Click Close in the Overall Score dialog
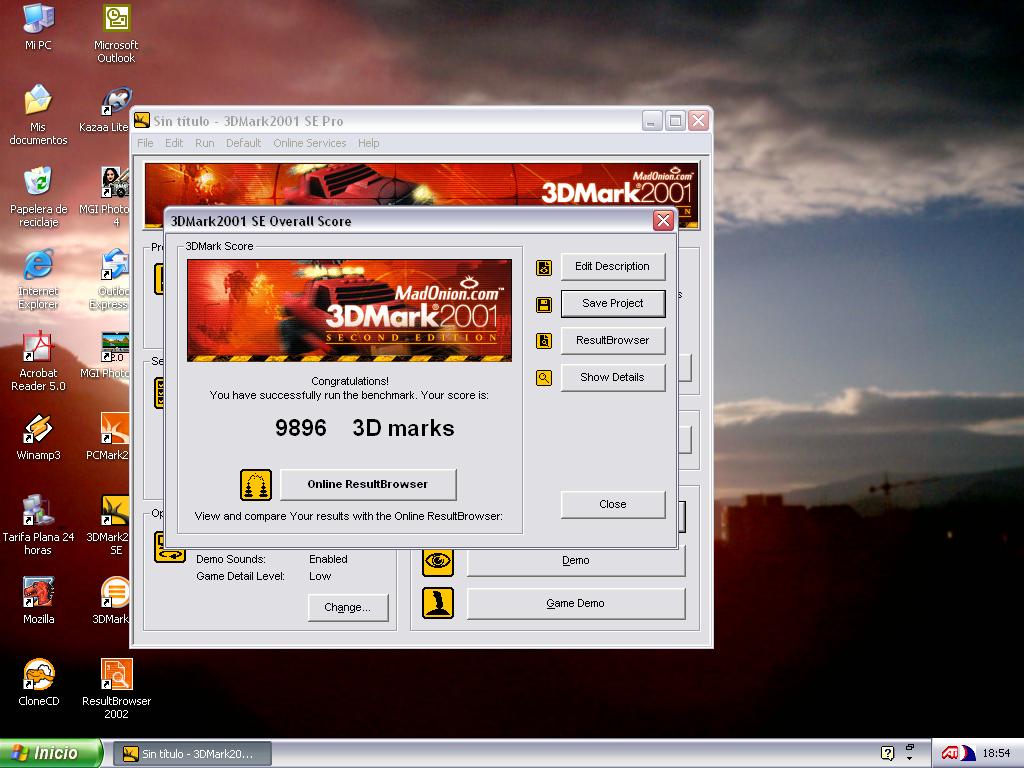The width and height of the screenshot is (1024, 768). point(613,504)
